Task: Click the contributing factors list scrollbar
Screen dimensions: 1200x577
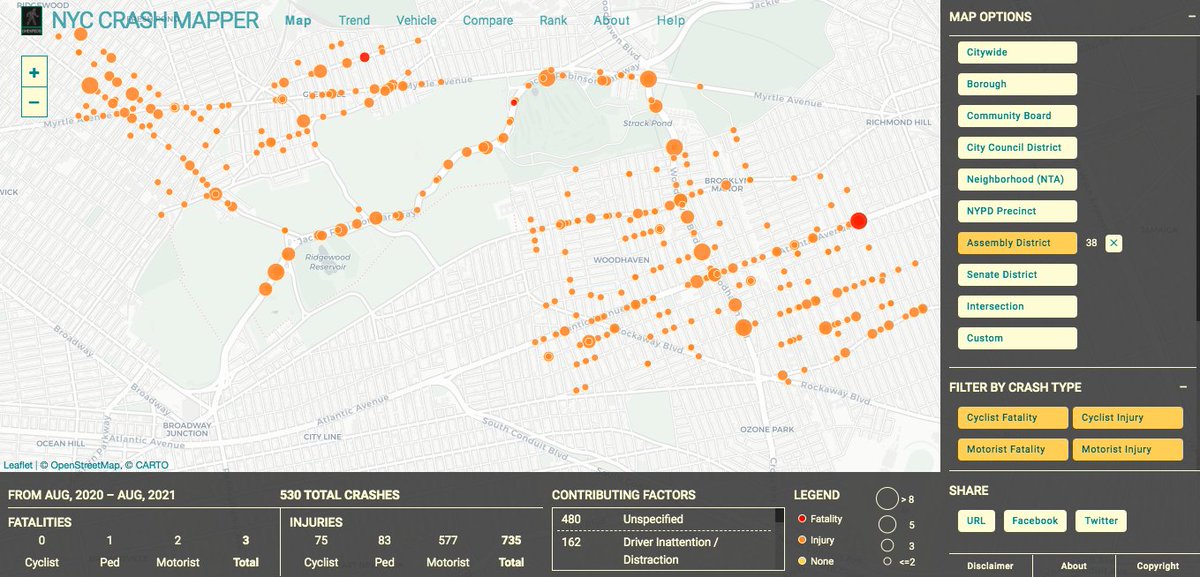Action: click(x=779, y=517)
